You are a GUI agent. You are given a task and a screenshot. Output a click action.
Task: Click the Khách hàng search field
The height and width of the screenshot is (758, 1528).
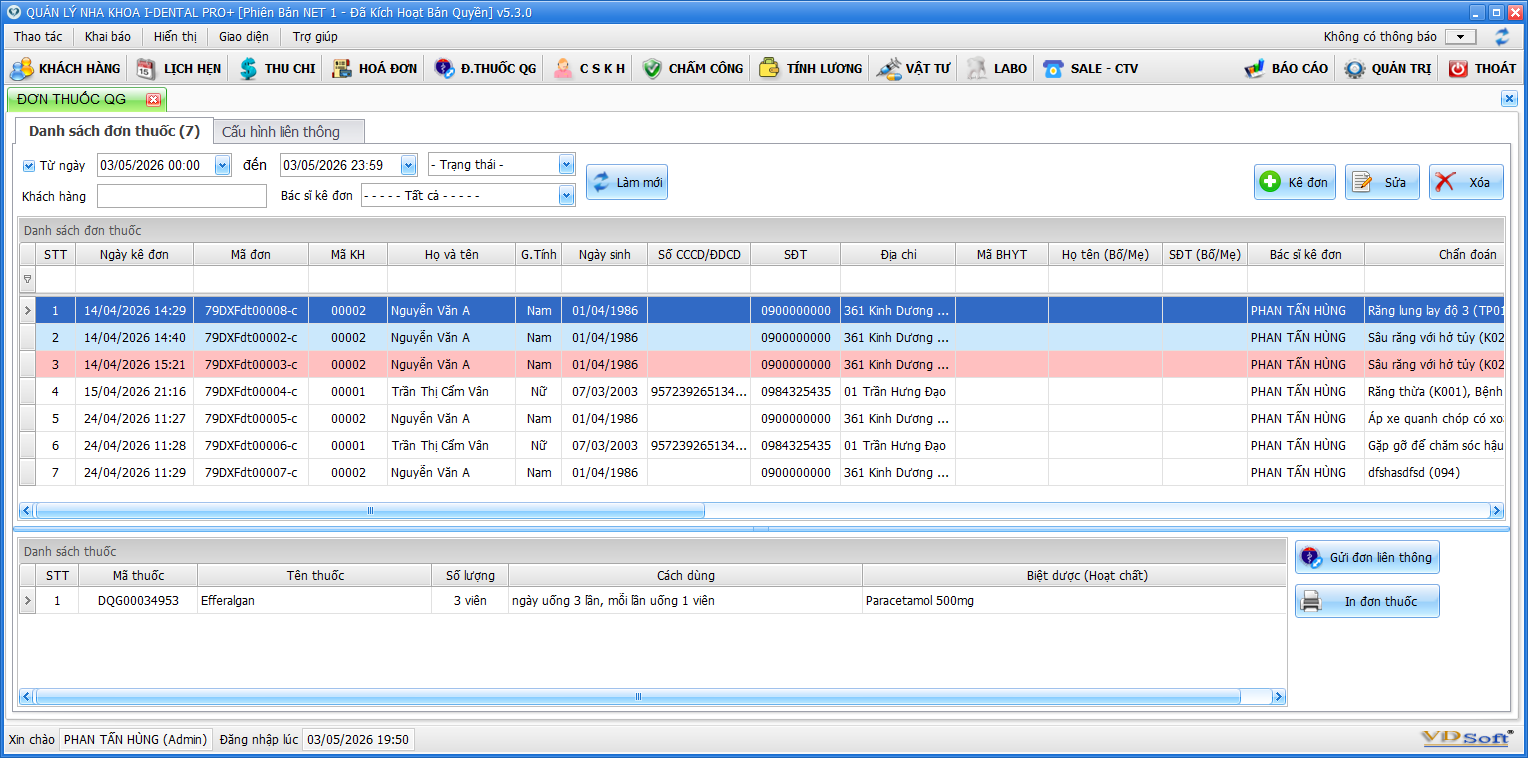(x=182, y=196)
